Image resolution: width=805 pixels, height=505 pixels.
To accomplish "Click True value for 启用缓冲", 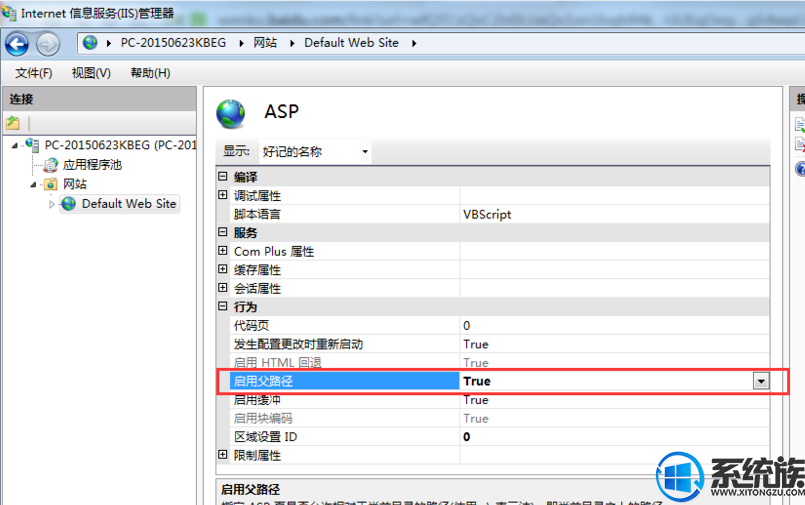I will pyautogui.click(x=615, y=400).
